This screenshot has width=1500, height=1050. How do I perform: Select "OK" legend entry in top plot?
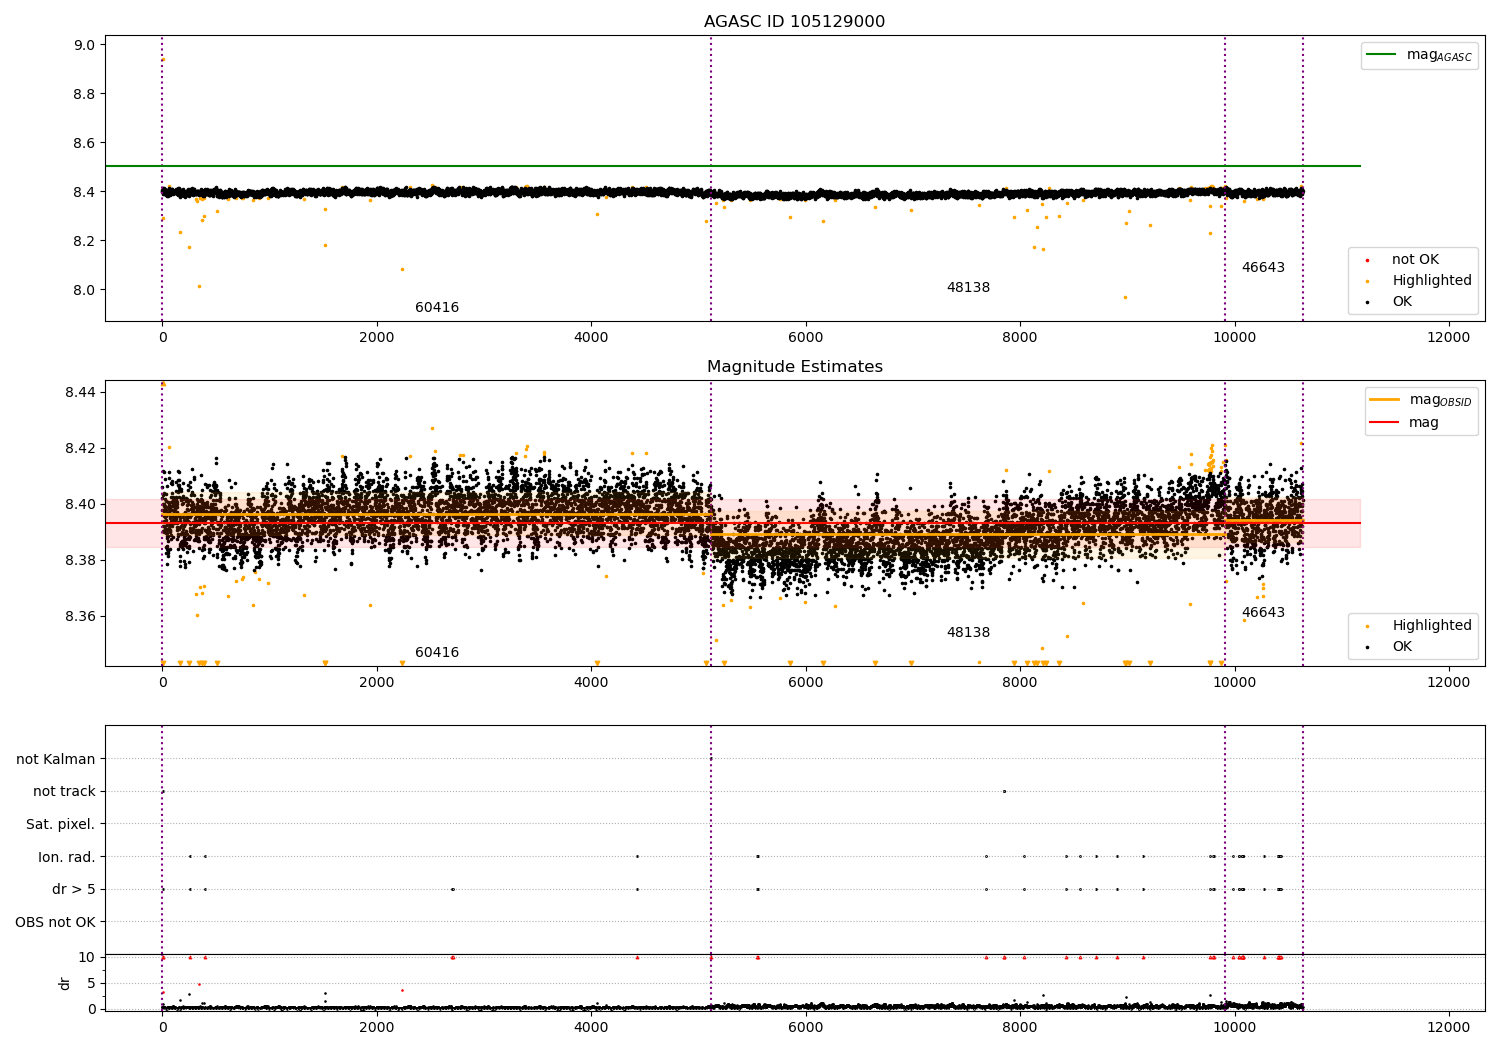(x=1386, y=302)
